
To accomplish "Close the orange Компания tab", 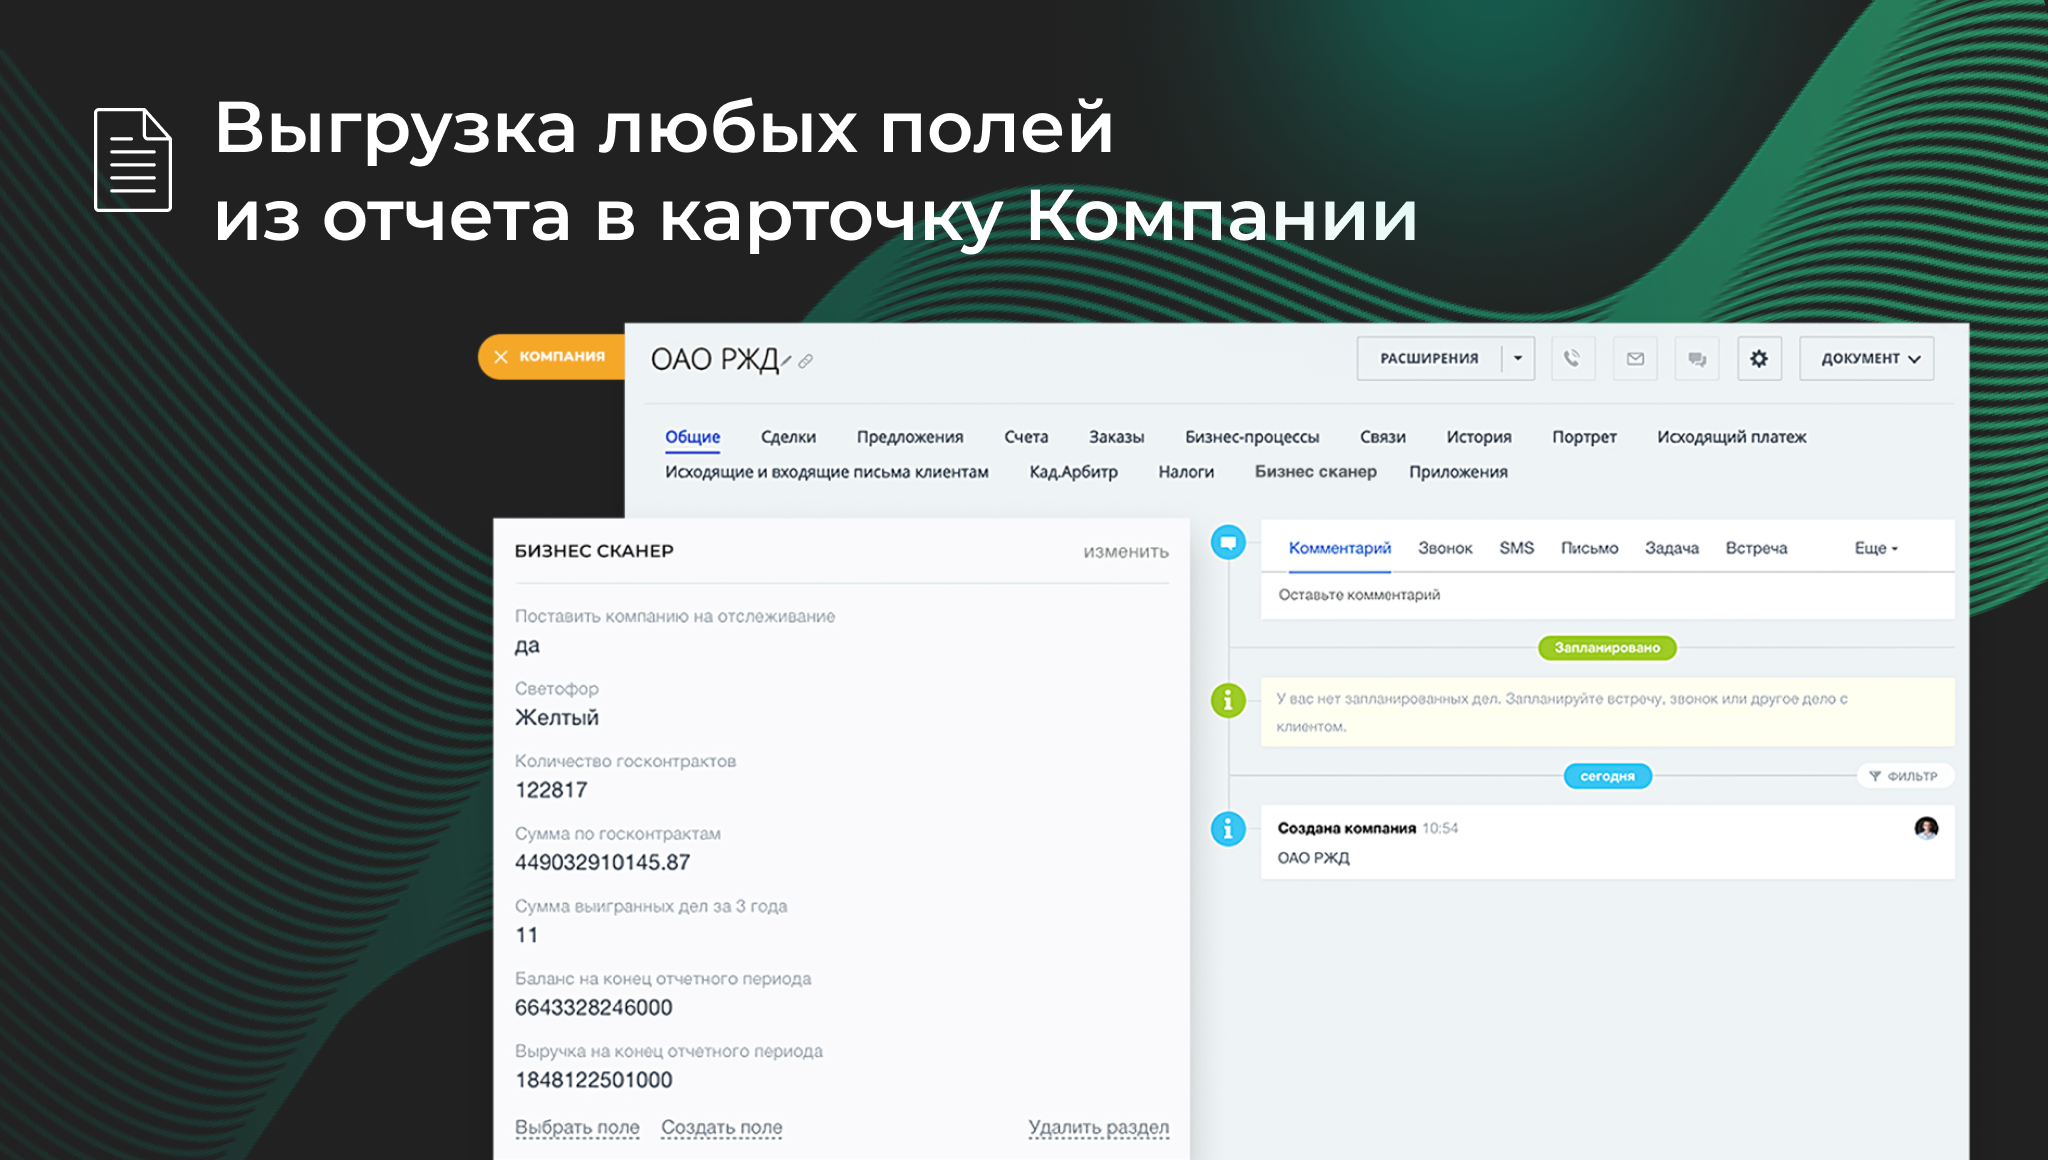I will 501,357.
